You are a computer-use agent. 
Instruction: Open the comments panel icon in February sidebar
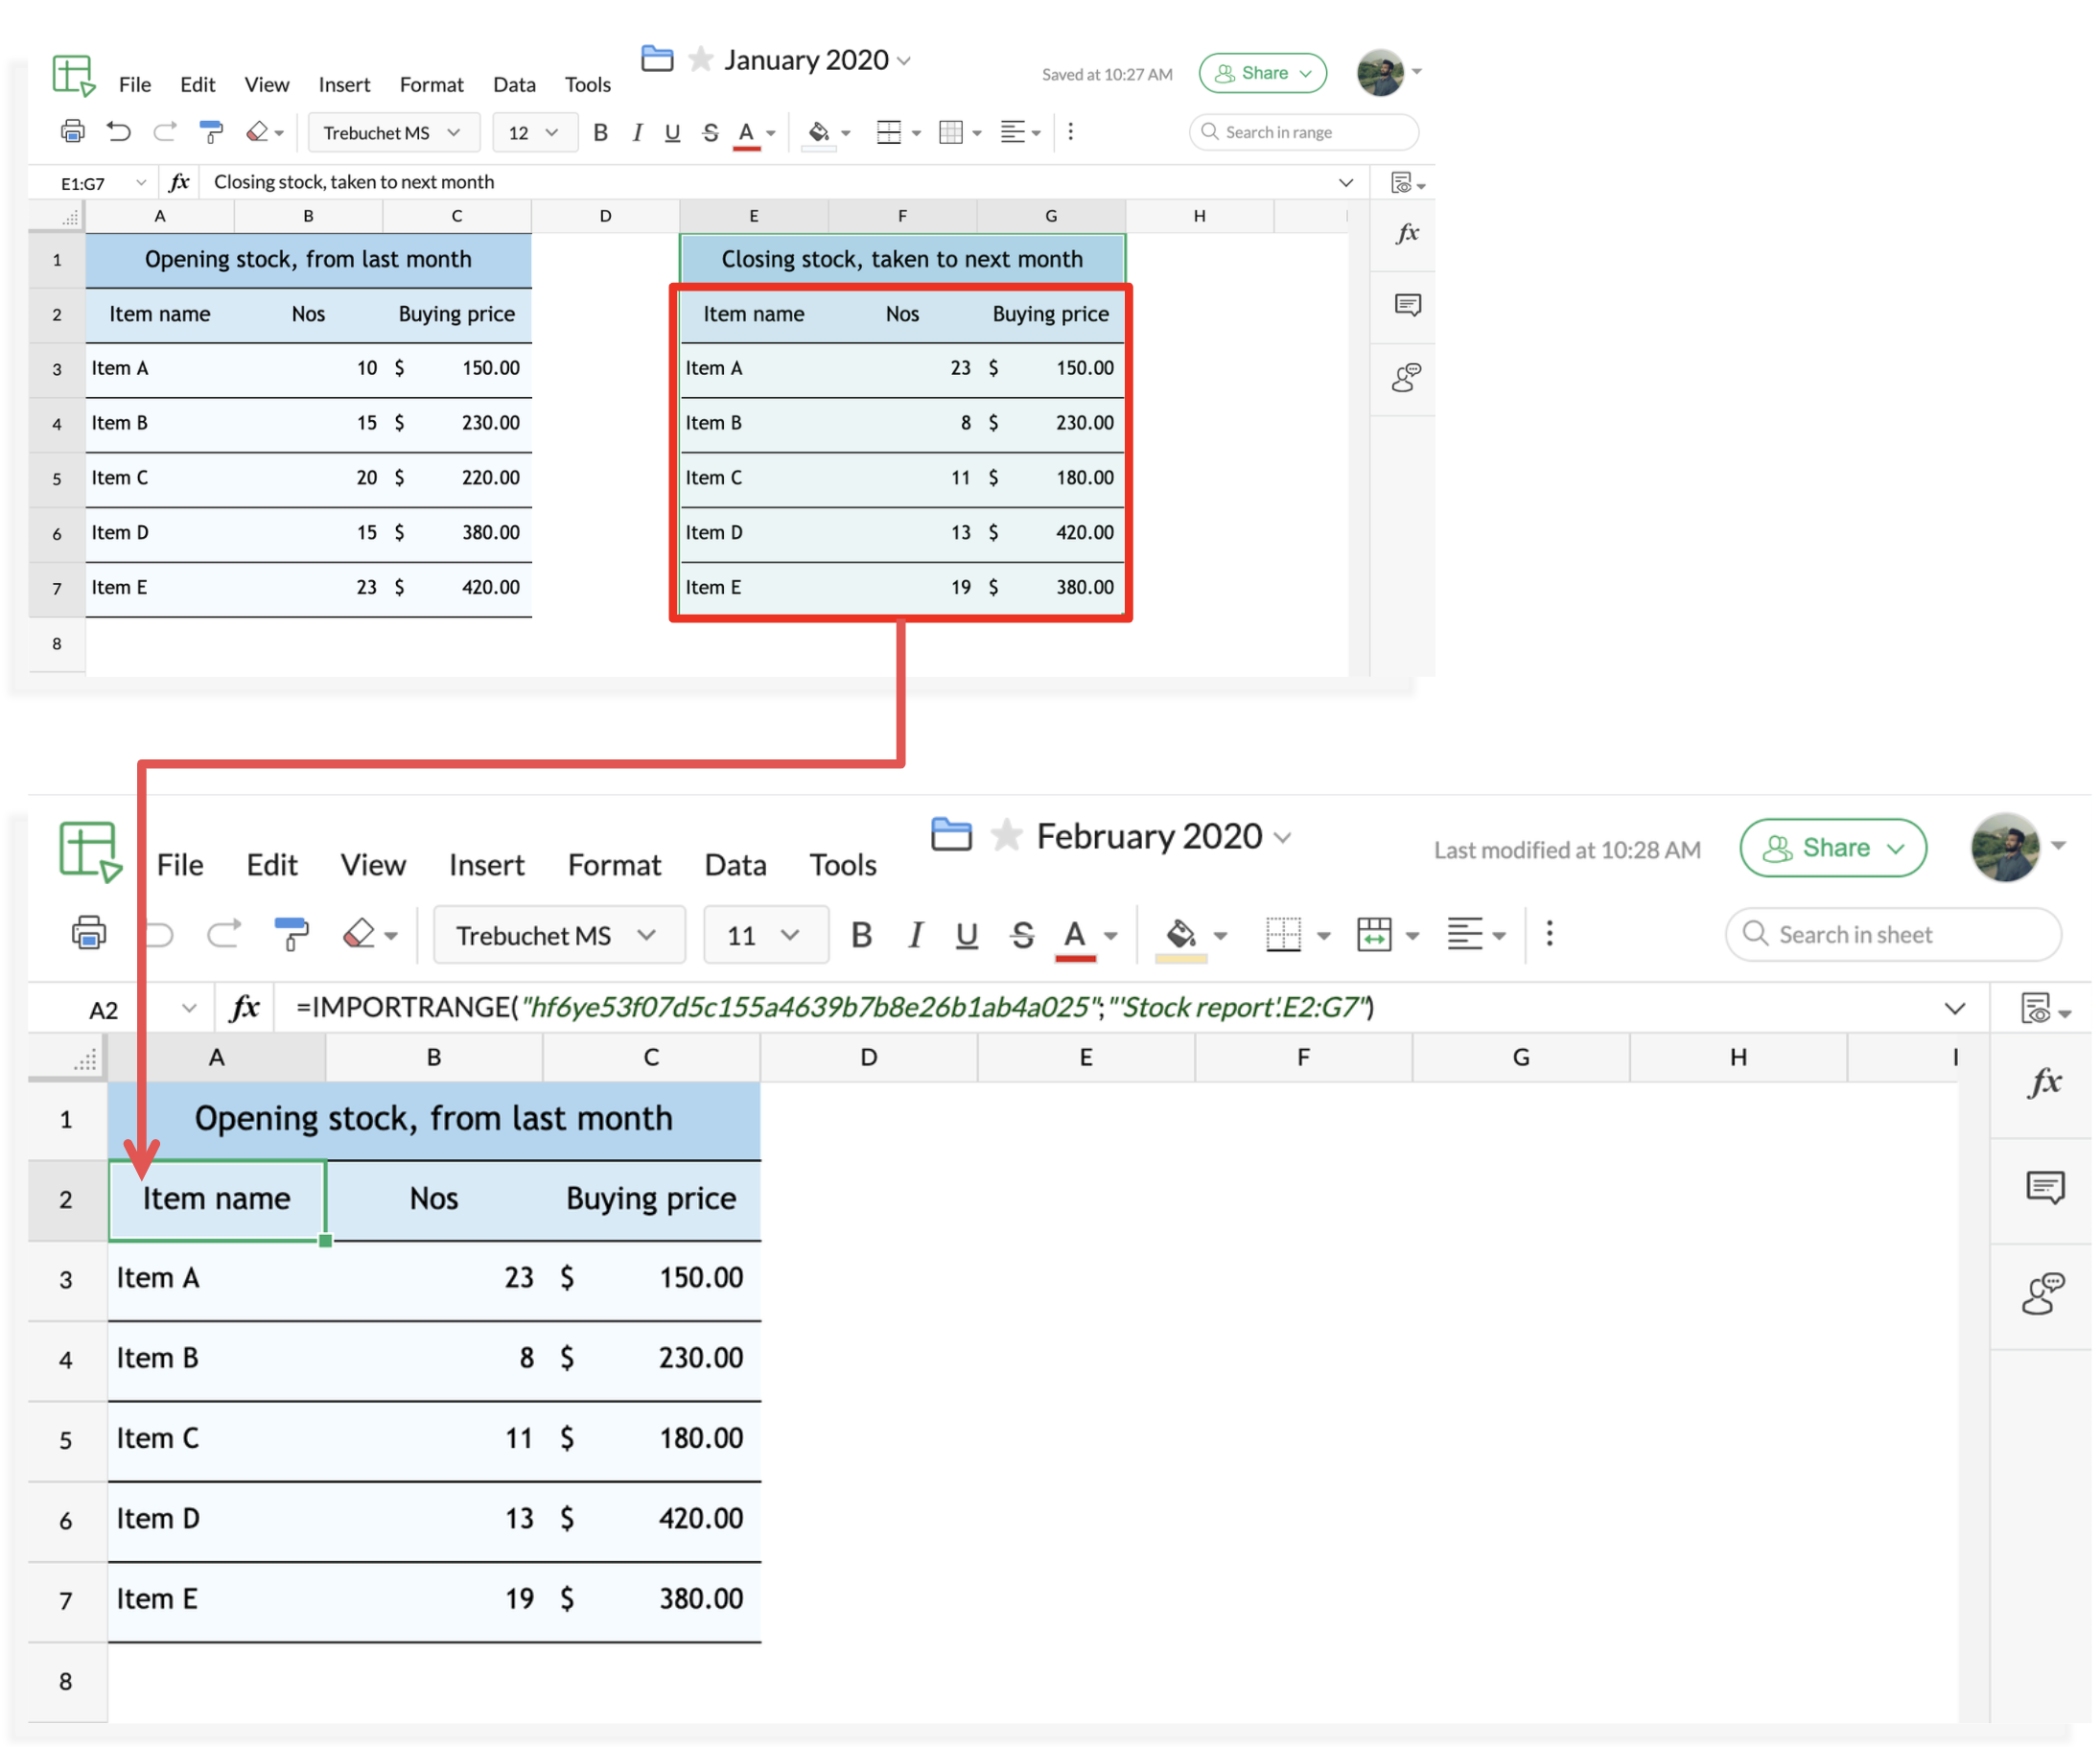[x=2044, y=1188]
